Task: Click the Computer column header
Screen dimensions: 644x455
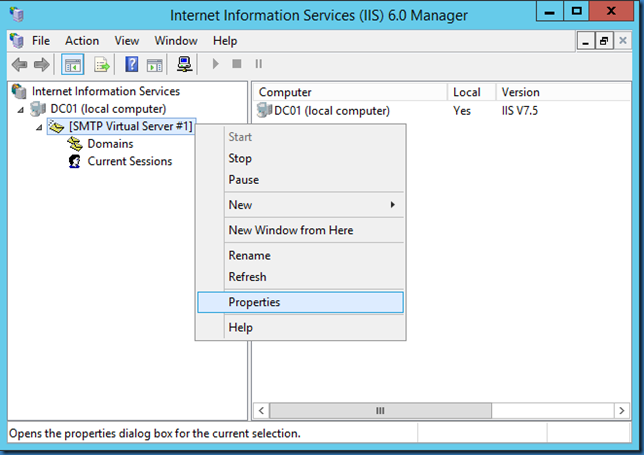Action: [x=285, y=92]
